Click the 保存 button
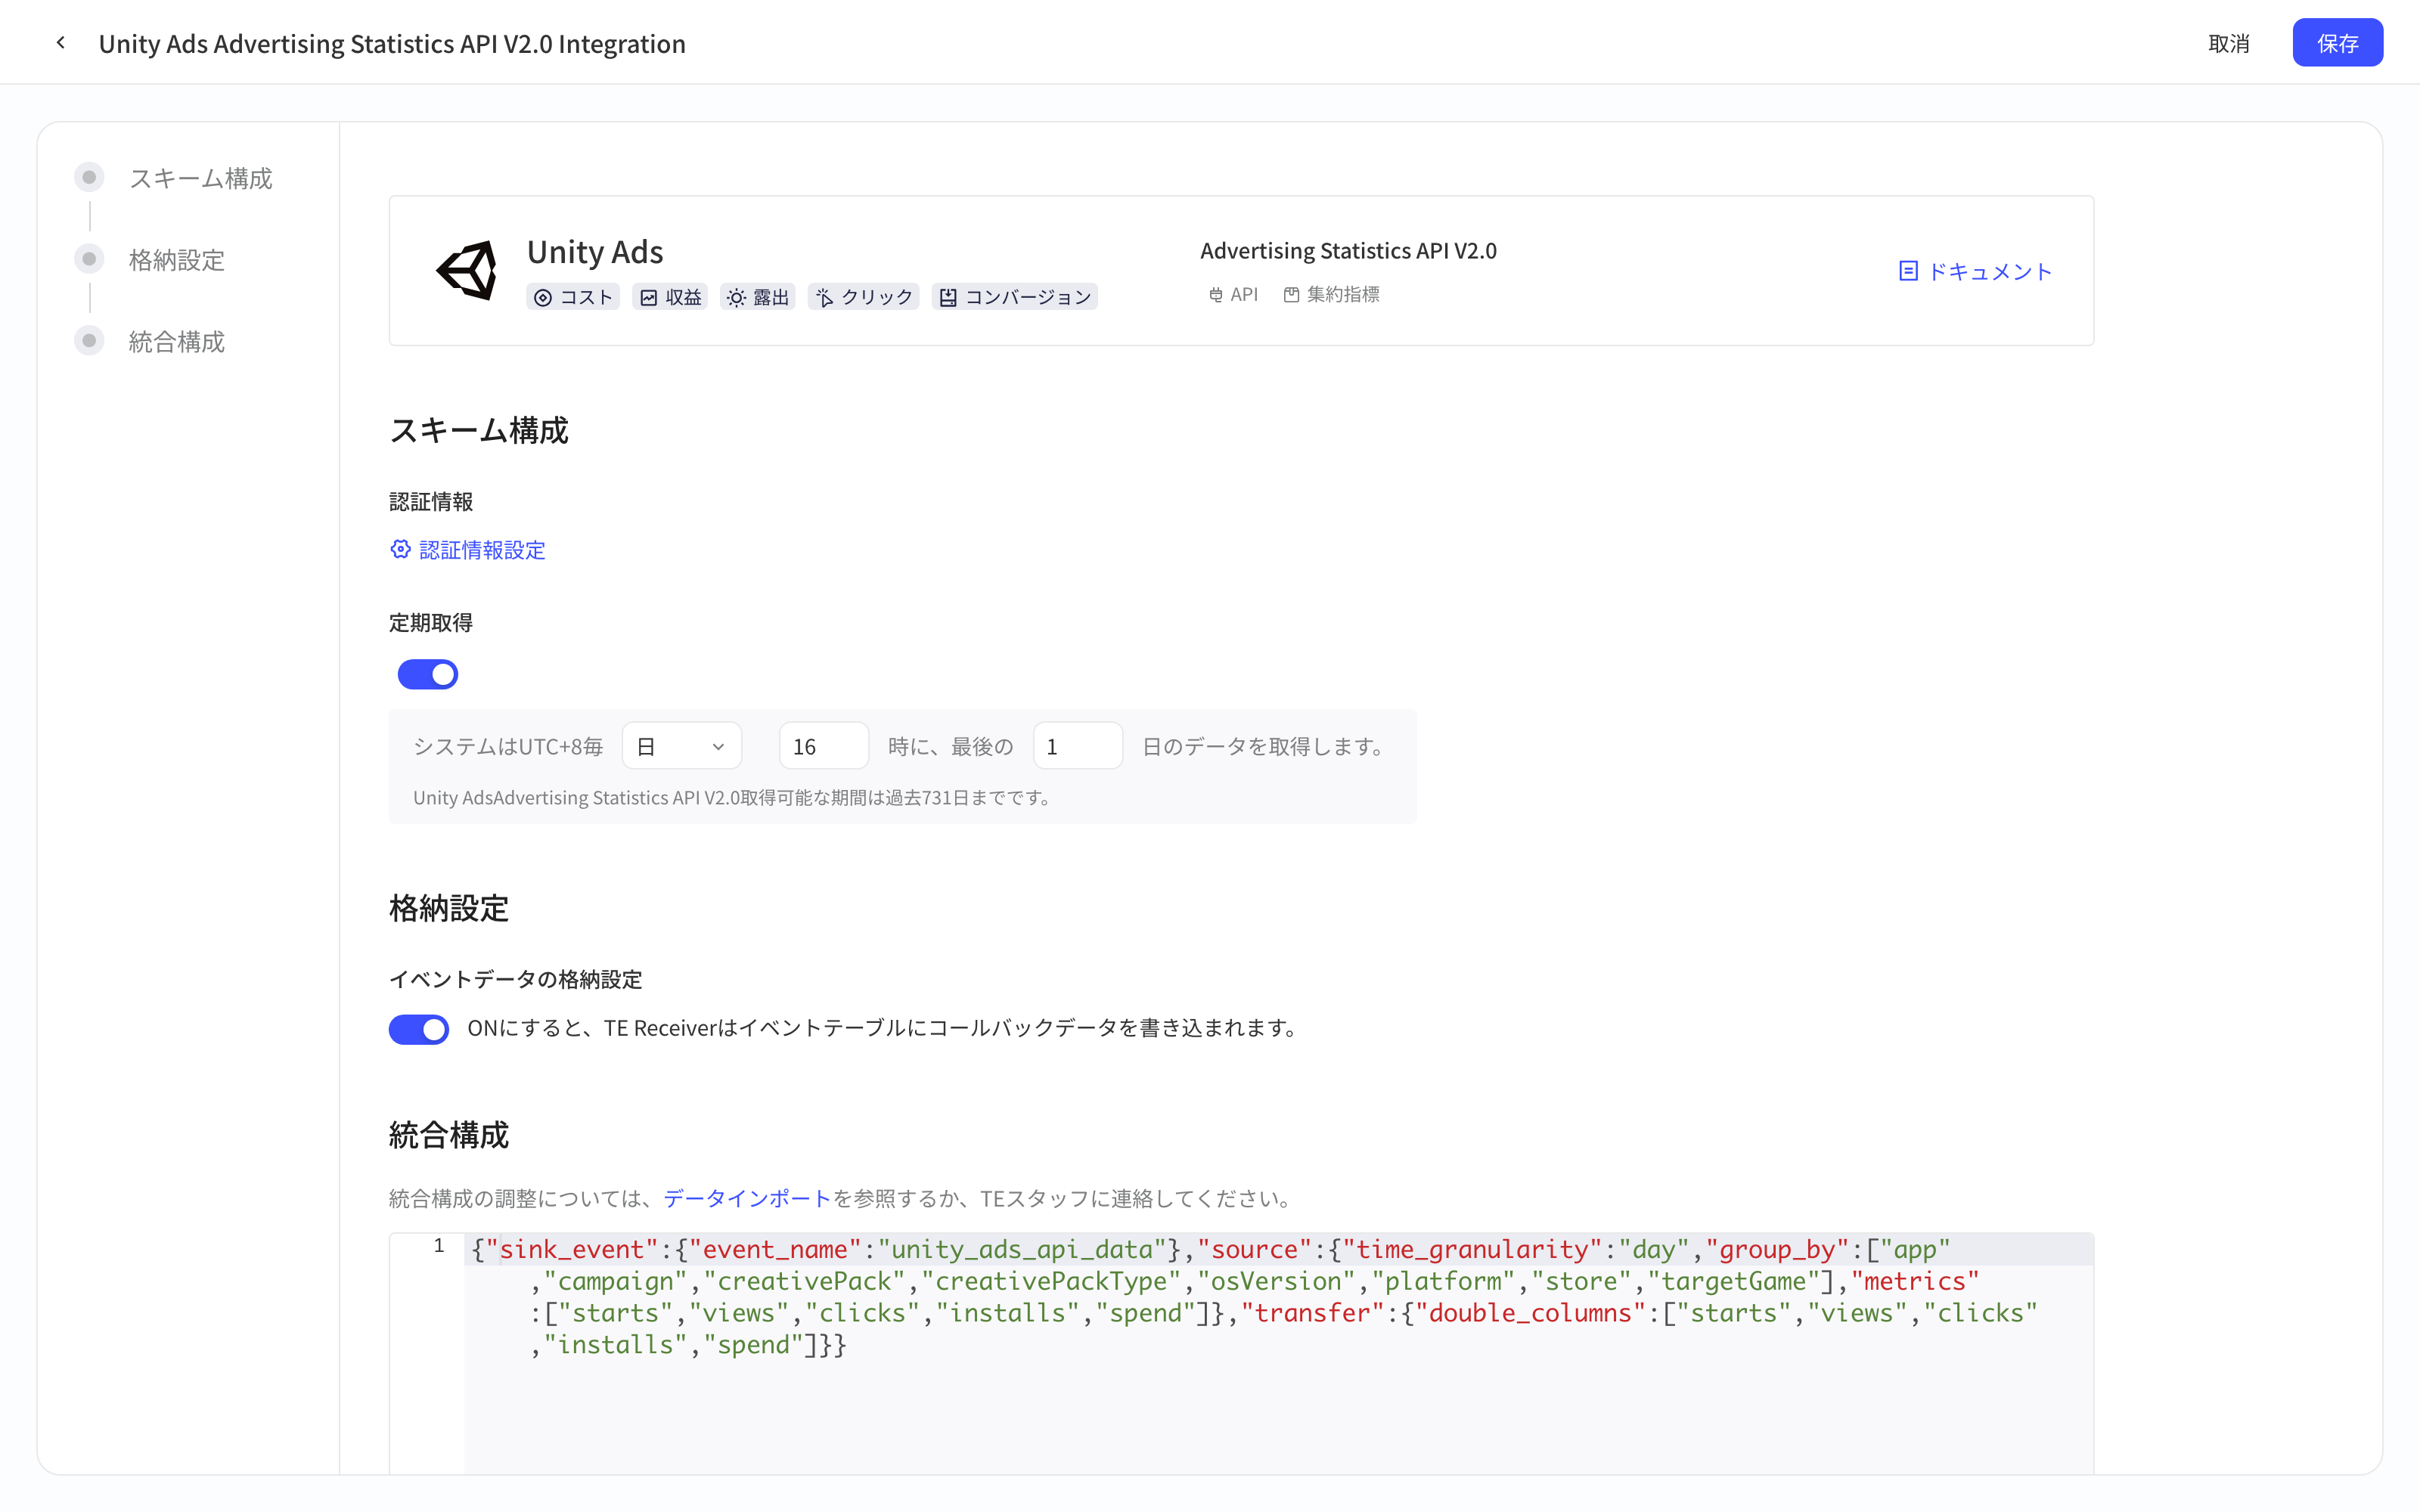Viewport: 2420px width, 1512px height. click(x=2337, y=43)
